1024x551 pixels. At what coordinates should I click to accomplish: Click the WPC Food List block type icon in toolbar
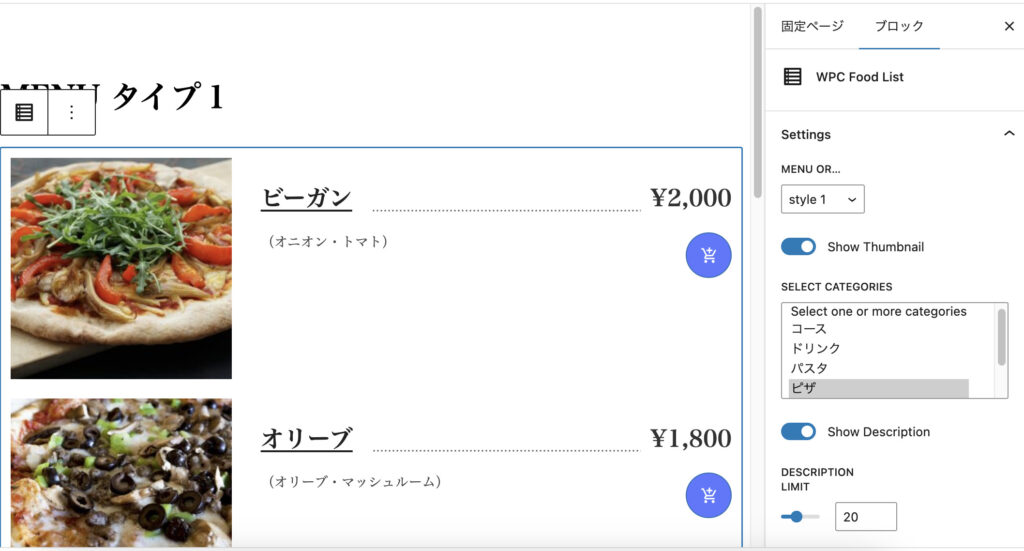24,112
